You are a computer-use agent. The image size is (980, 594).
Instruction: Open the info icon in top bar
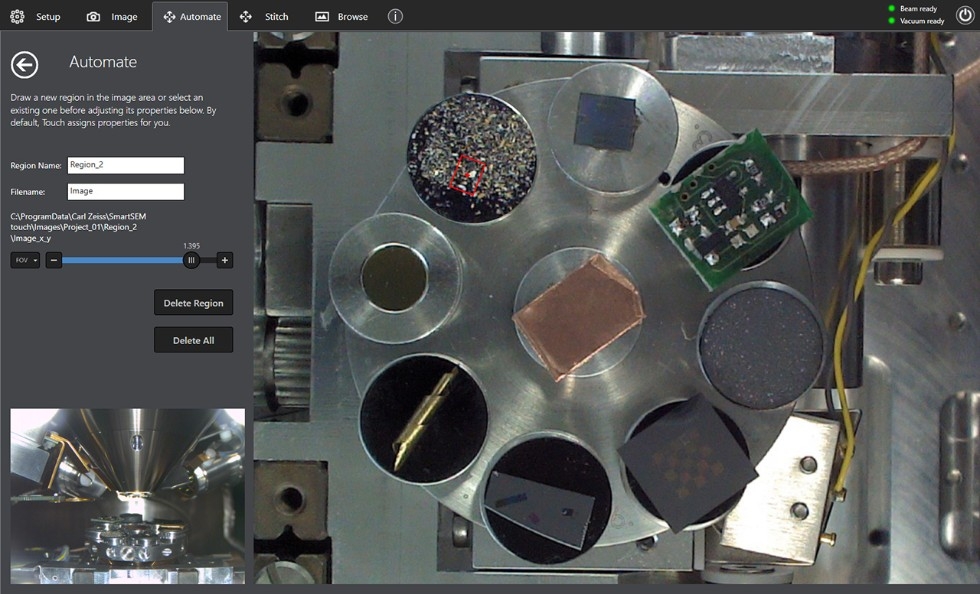[395, 17]
